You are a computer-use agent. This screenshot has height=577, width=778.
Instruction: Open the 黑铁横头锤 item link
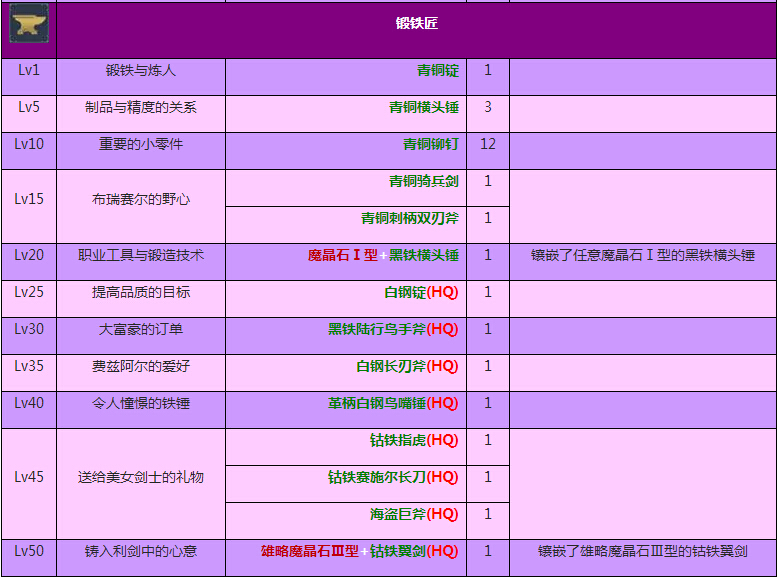coord(424,256)
